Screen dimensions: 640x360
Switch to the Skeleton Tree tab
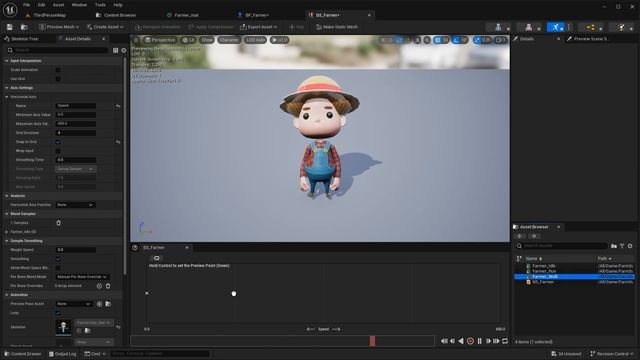point(24,39)
